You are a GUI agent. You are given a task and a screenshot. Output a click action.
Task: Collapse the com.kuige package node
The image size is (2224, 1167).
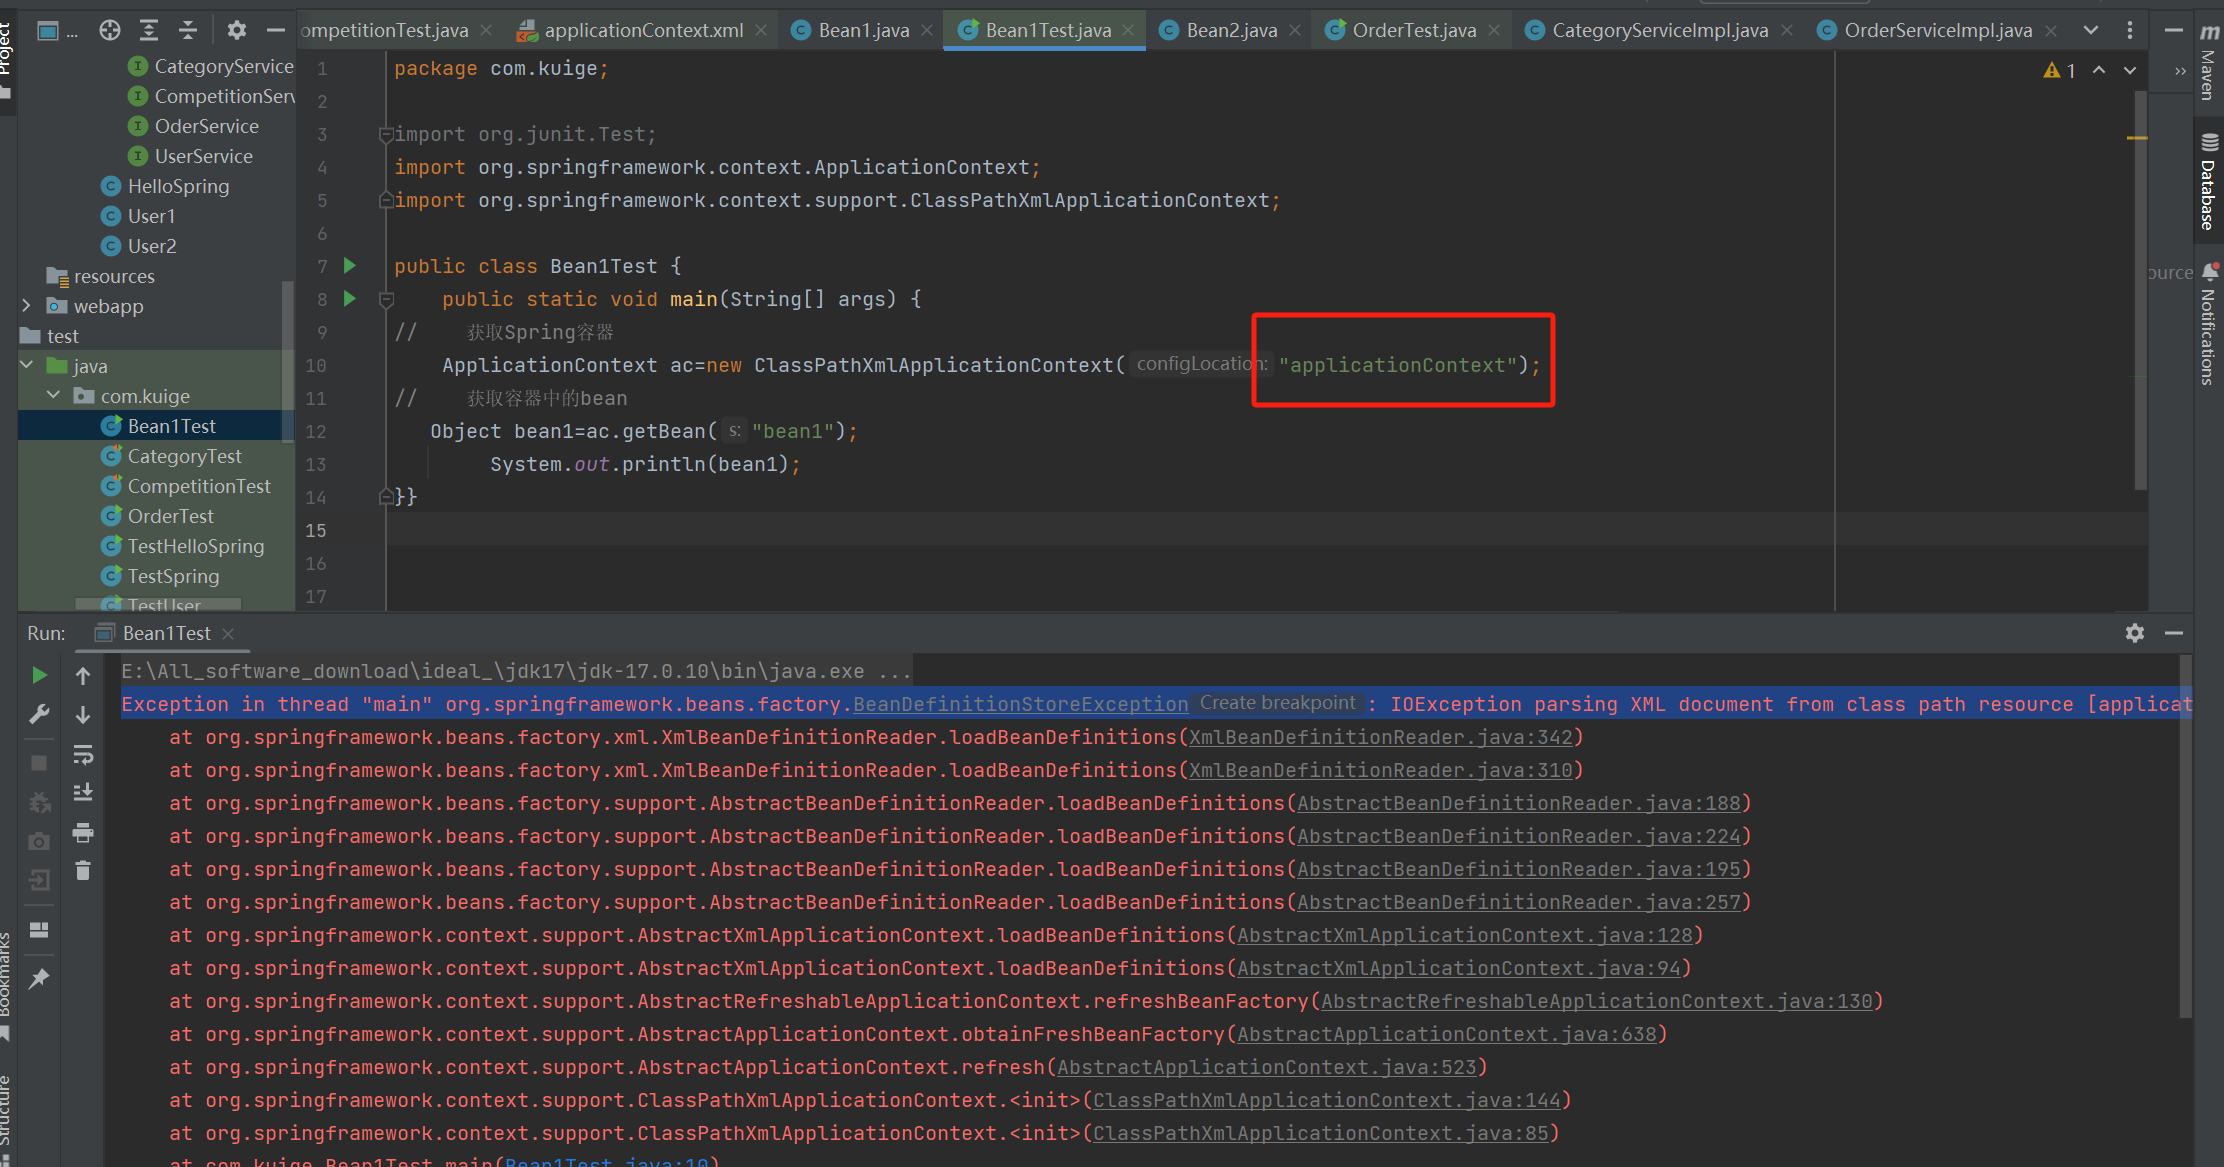pyautogui.click(x=54, y=396)
